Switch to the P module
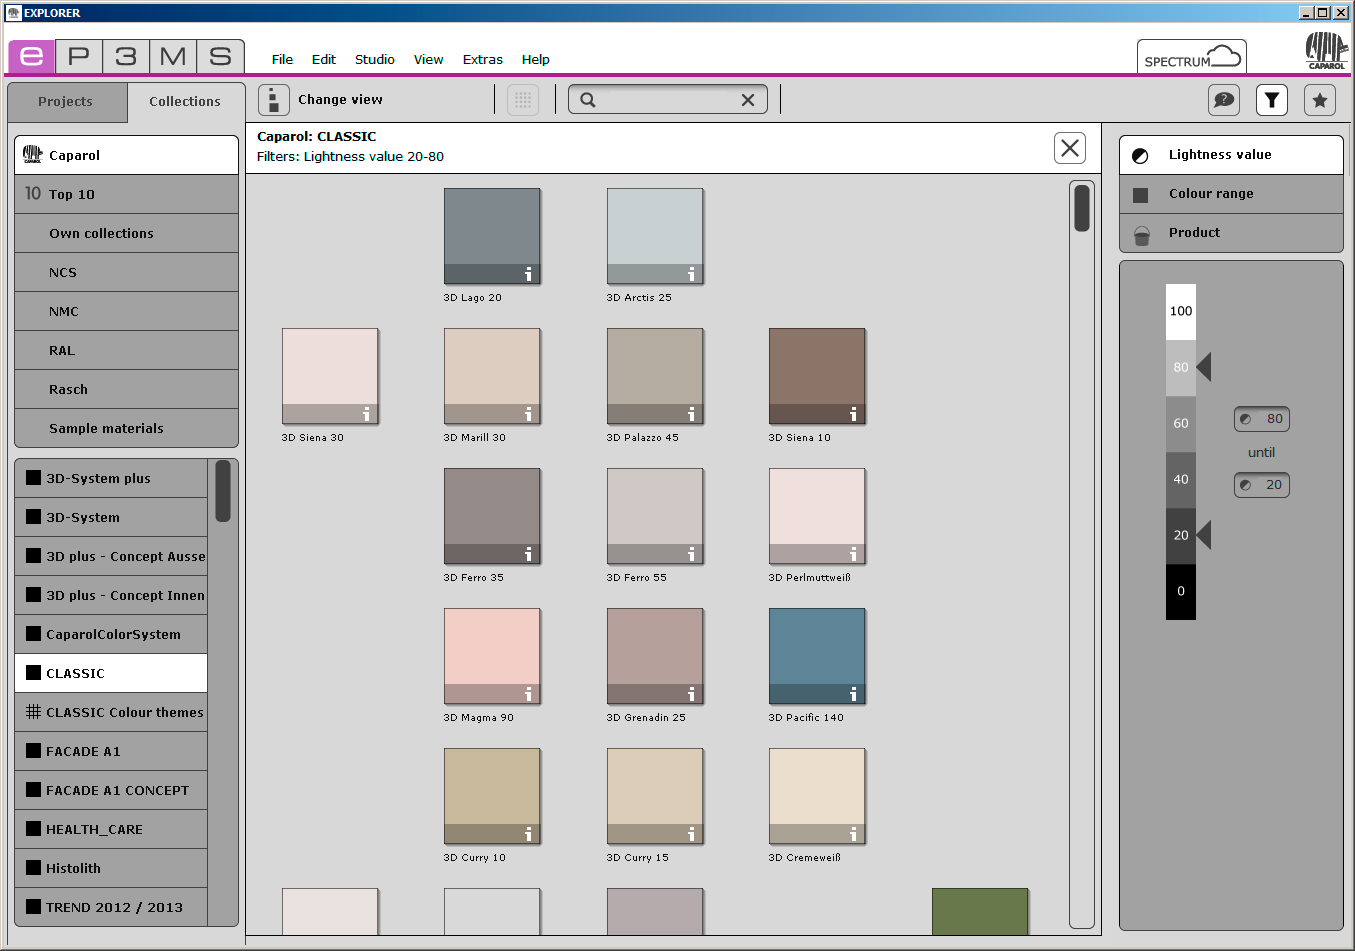The image size is (1355, 951). 78,56
